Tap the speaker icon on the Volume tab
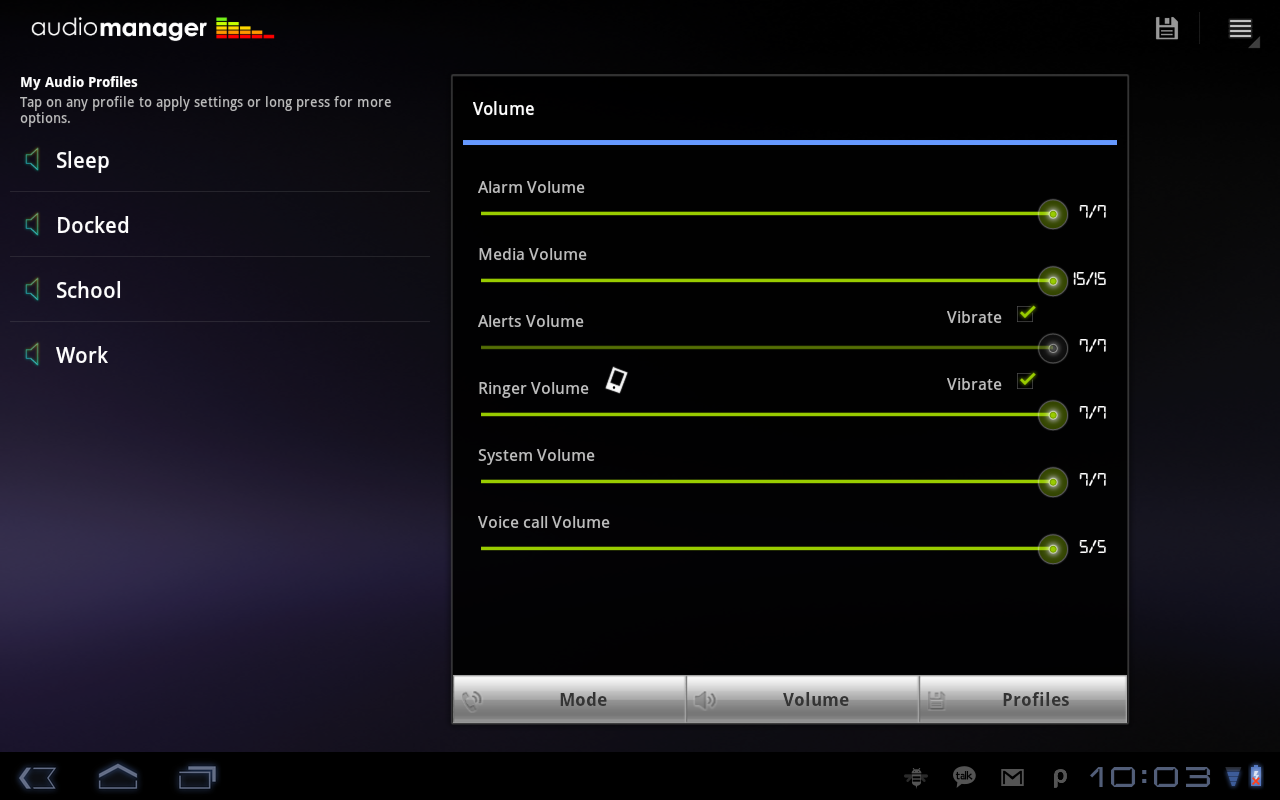The width and height of the screenshot is (1280, 800). coord(705,699)
